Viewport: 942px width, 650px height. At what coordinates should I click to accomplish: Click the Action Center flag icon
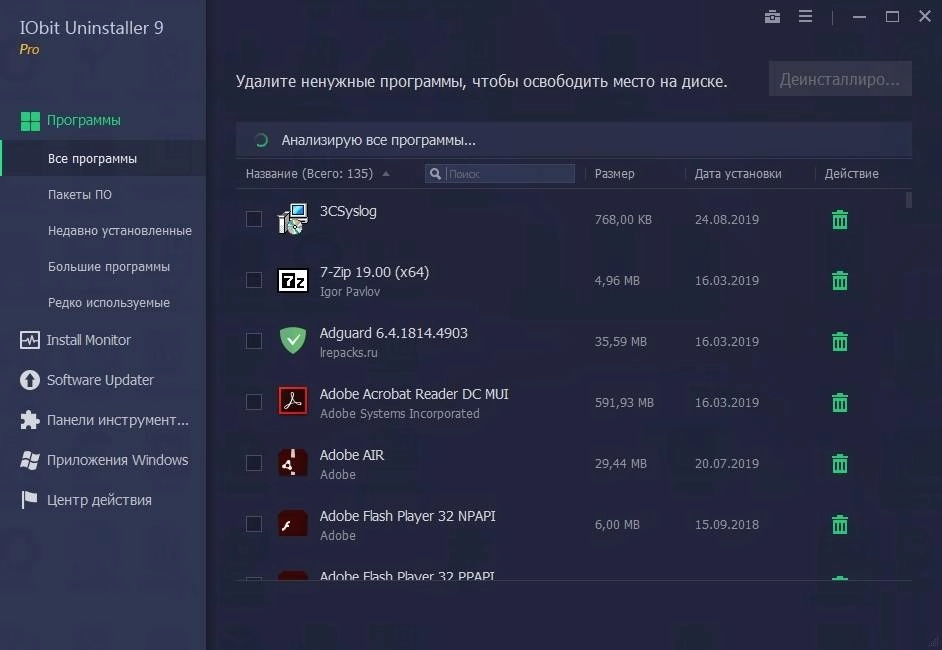point(29,500)
